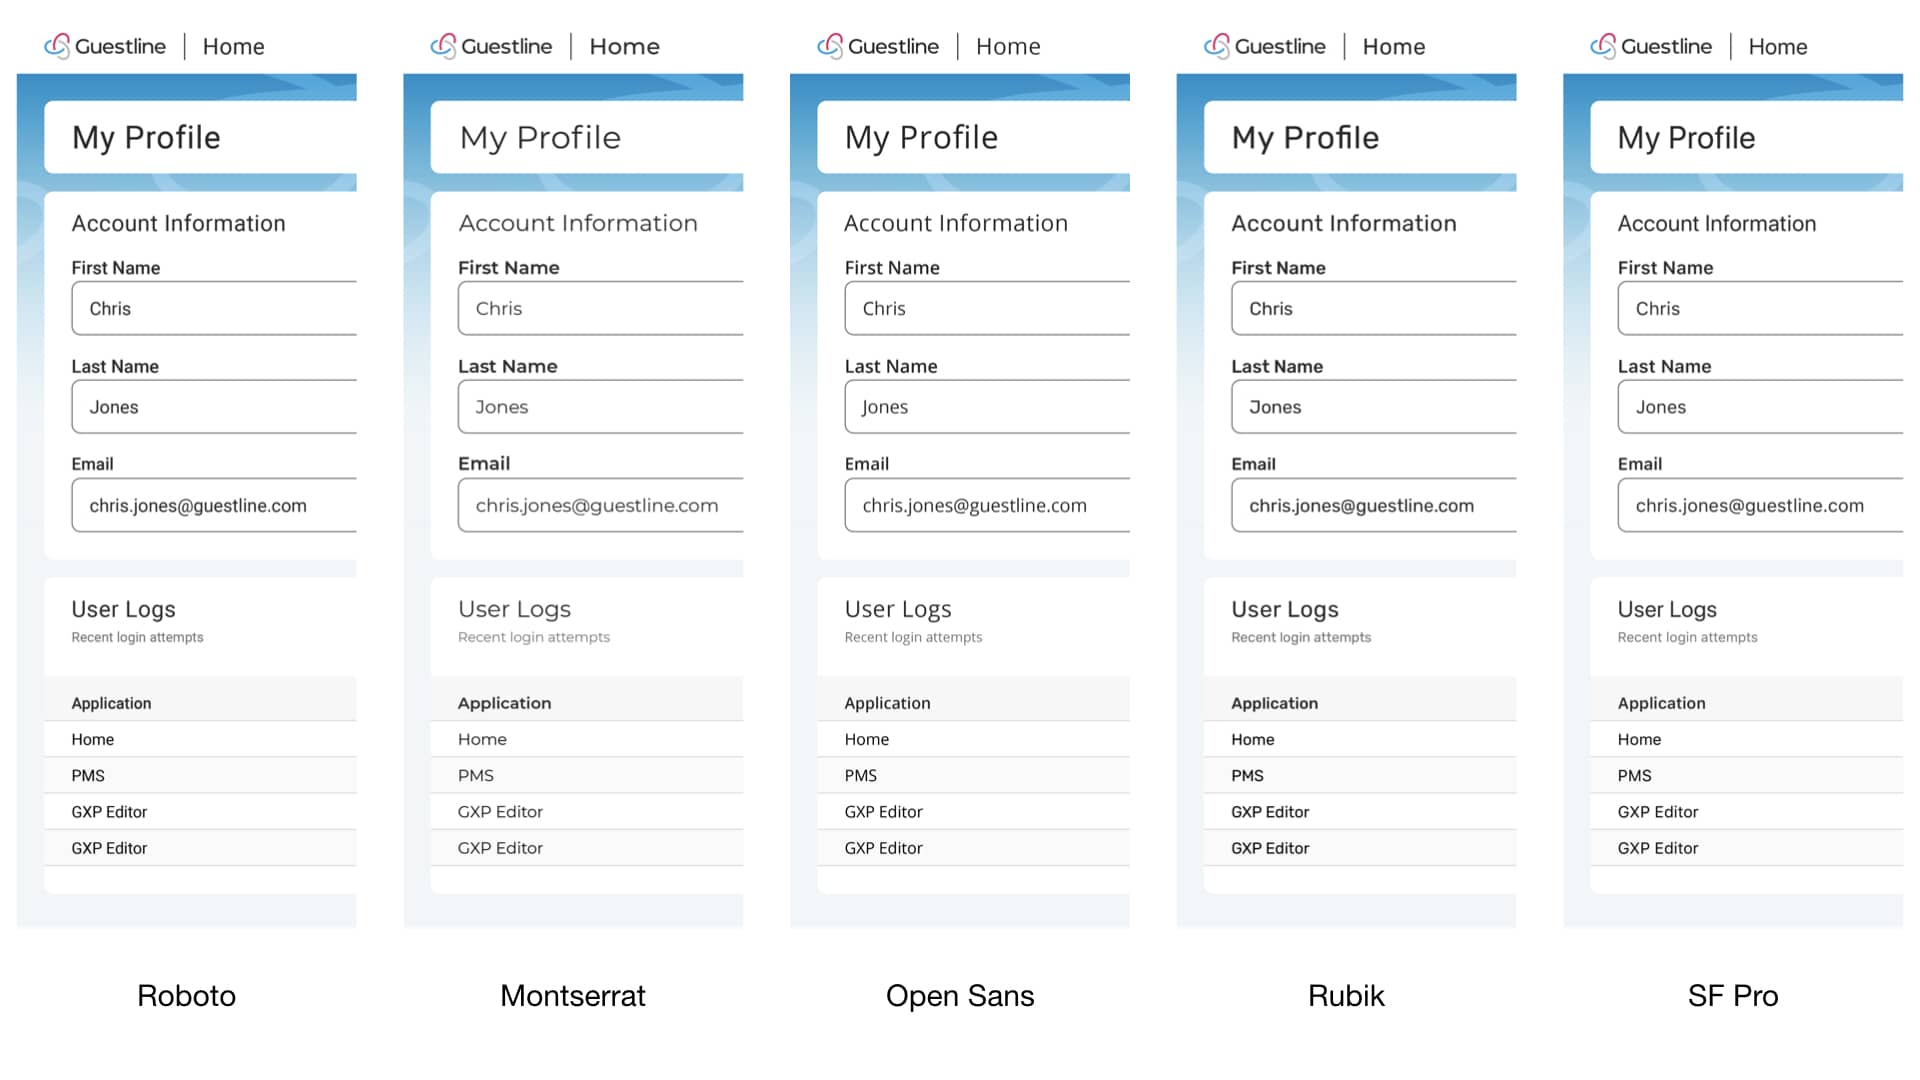Click the User Logs heading in Montserrat mockup

click(x=514, y=609)
